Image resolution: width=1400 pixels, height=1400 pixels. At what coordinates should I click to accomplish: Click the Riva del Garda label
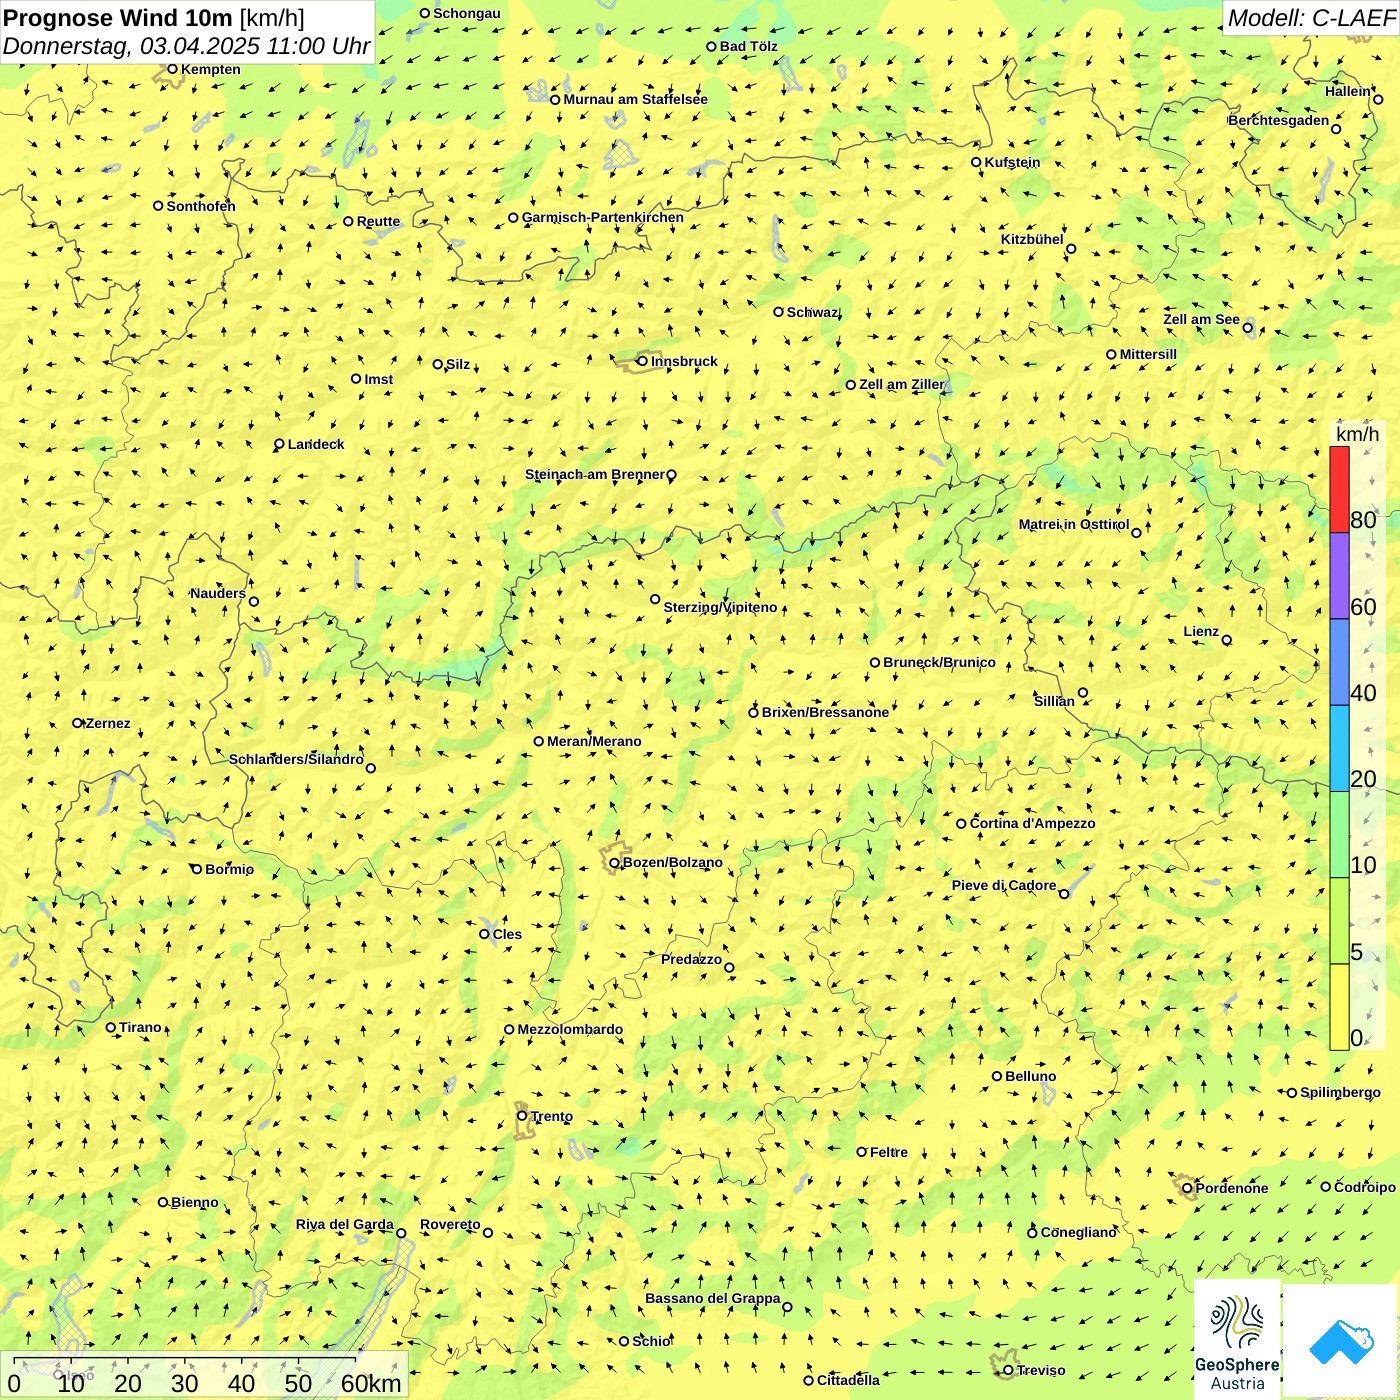[344, 1224]
